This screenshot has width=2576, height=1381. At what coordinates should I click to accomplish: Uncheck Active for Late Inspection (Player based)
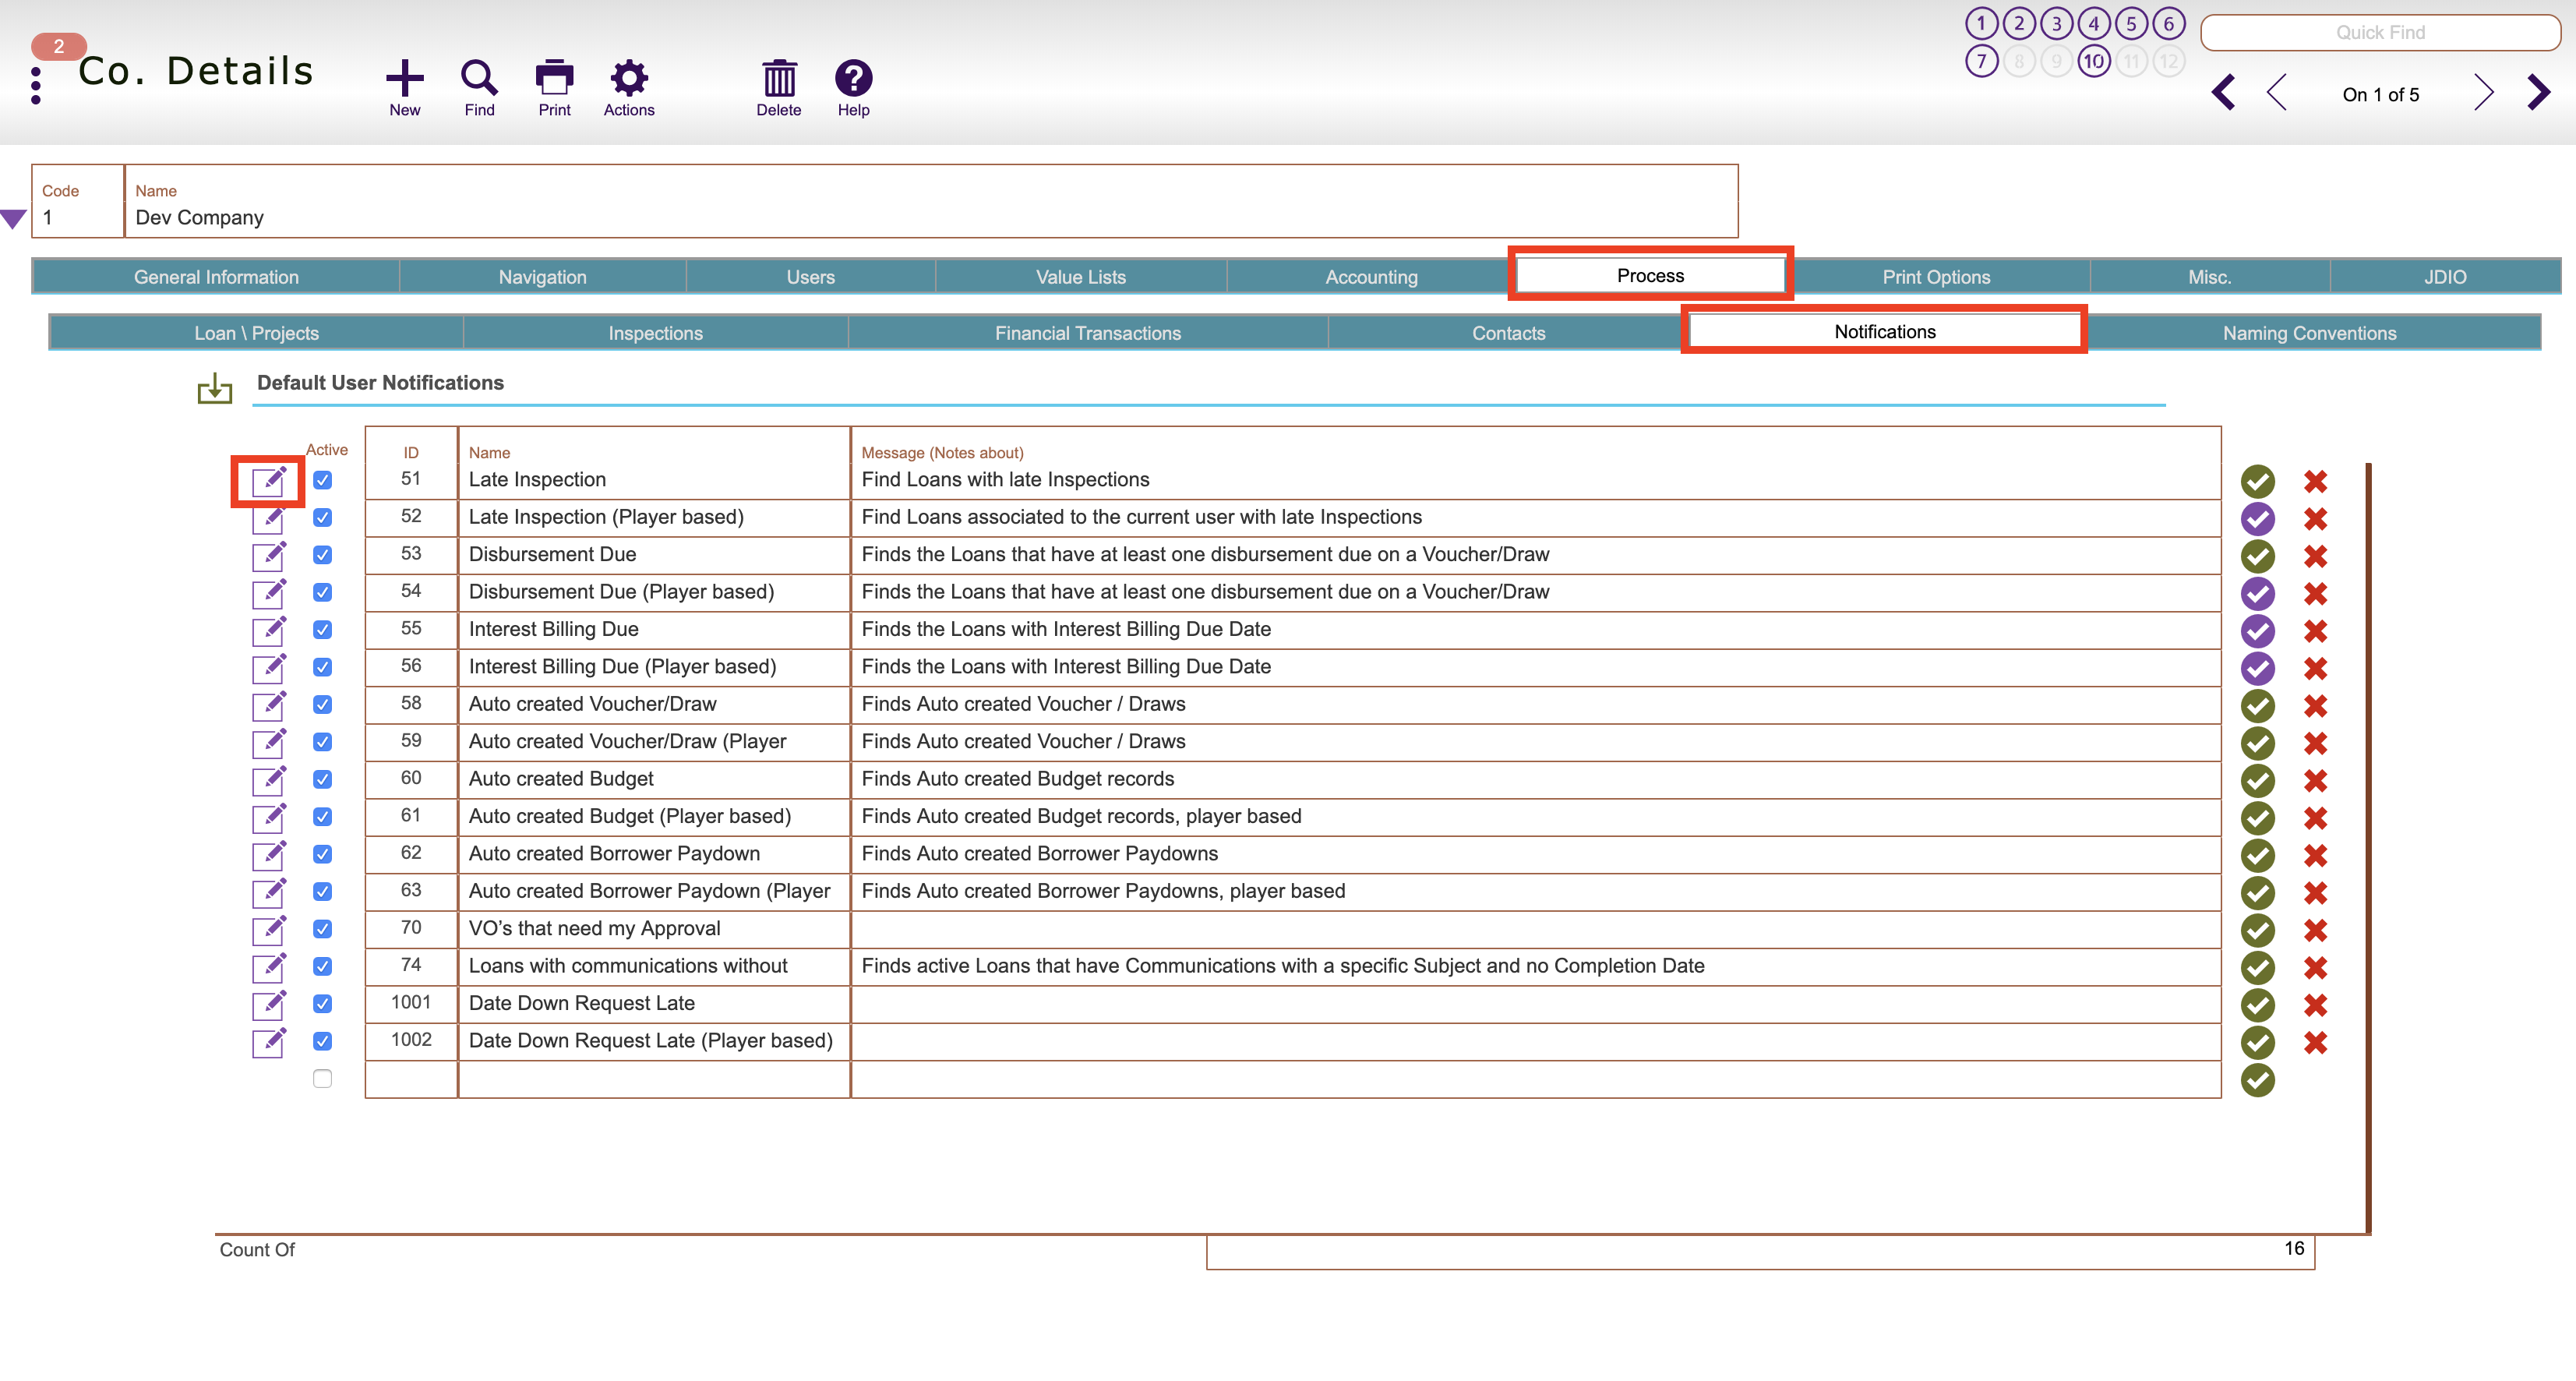pyautogui.click(x=322, y=517)
